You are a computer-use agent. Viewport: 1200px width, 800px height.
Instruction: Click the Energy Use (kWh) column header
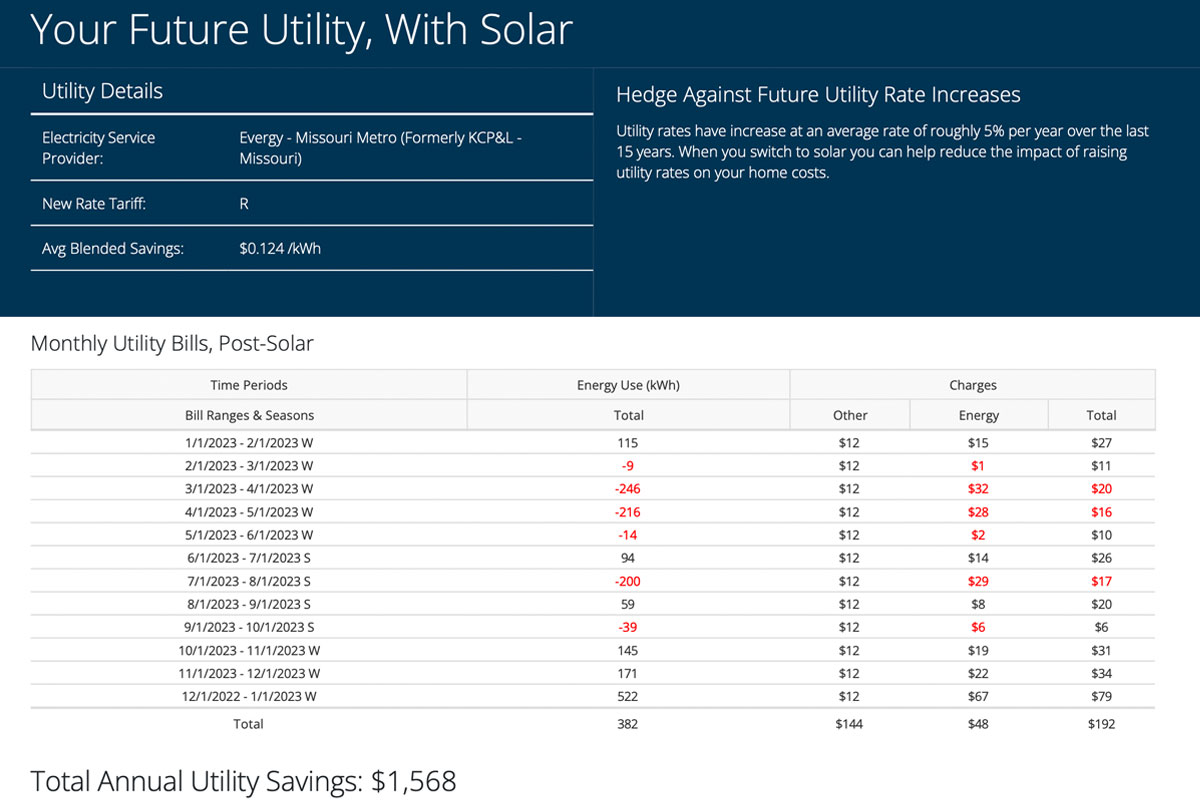point(628,384)
